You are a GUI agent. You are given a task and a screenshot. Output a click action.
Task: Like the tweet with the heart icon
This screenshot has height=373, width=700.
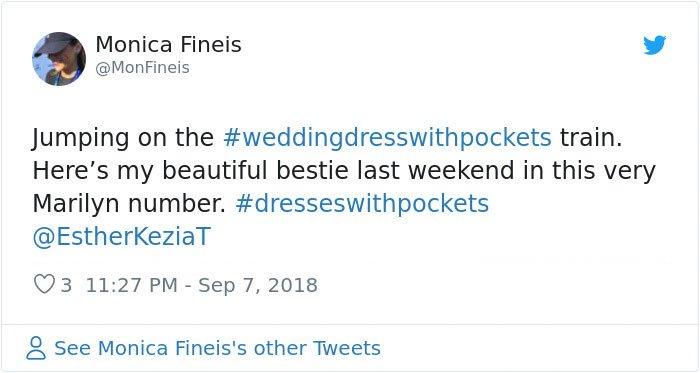coord(44,284)
